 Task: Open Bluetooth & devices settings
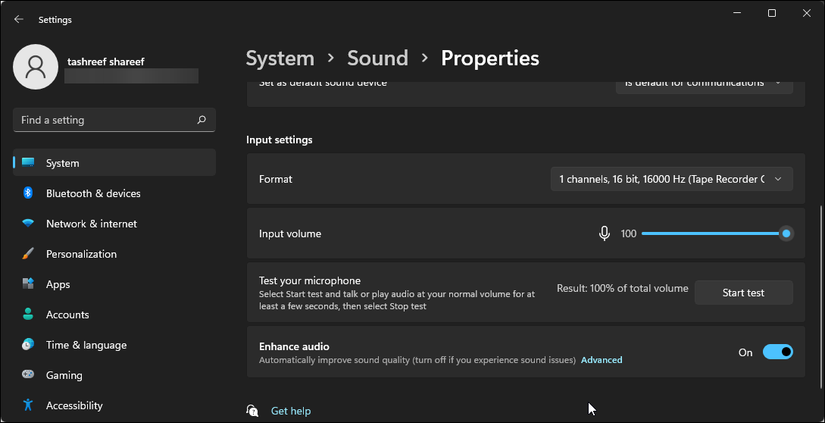pyautogui.click(x=93, y=193)
